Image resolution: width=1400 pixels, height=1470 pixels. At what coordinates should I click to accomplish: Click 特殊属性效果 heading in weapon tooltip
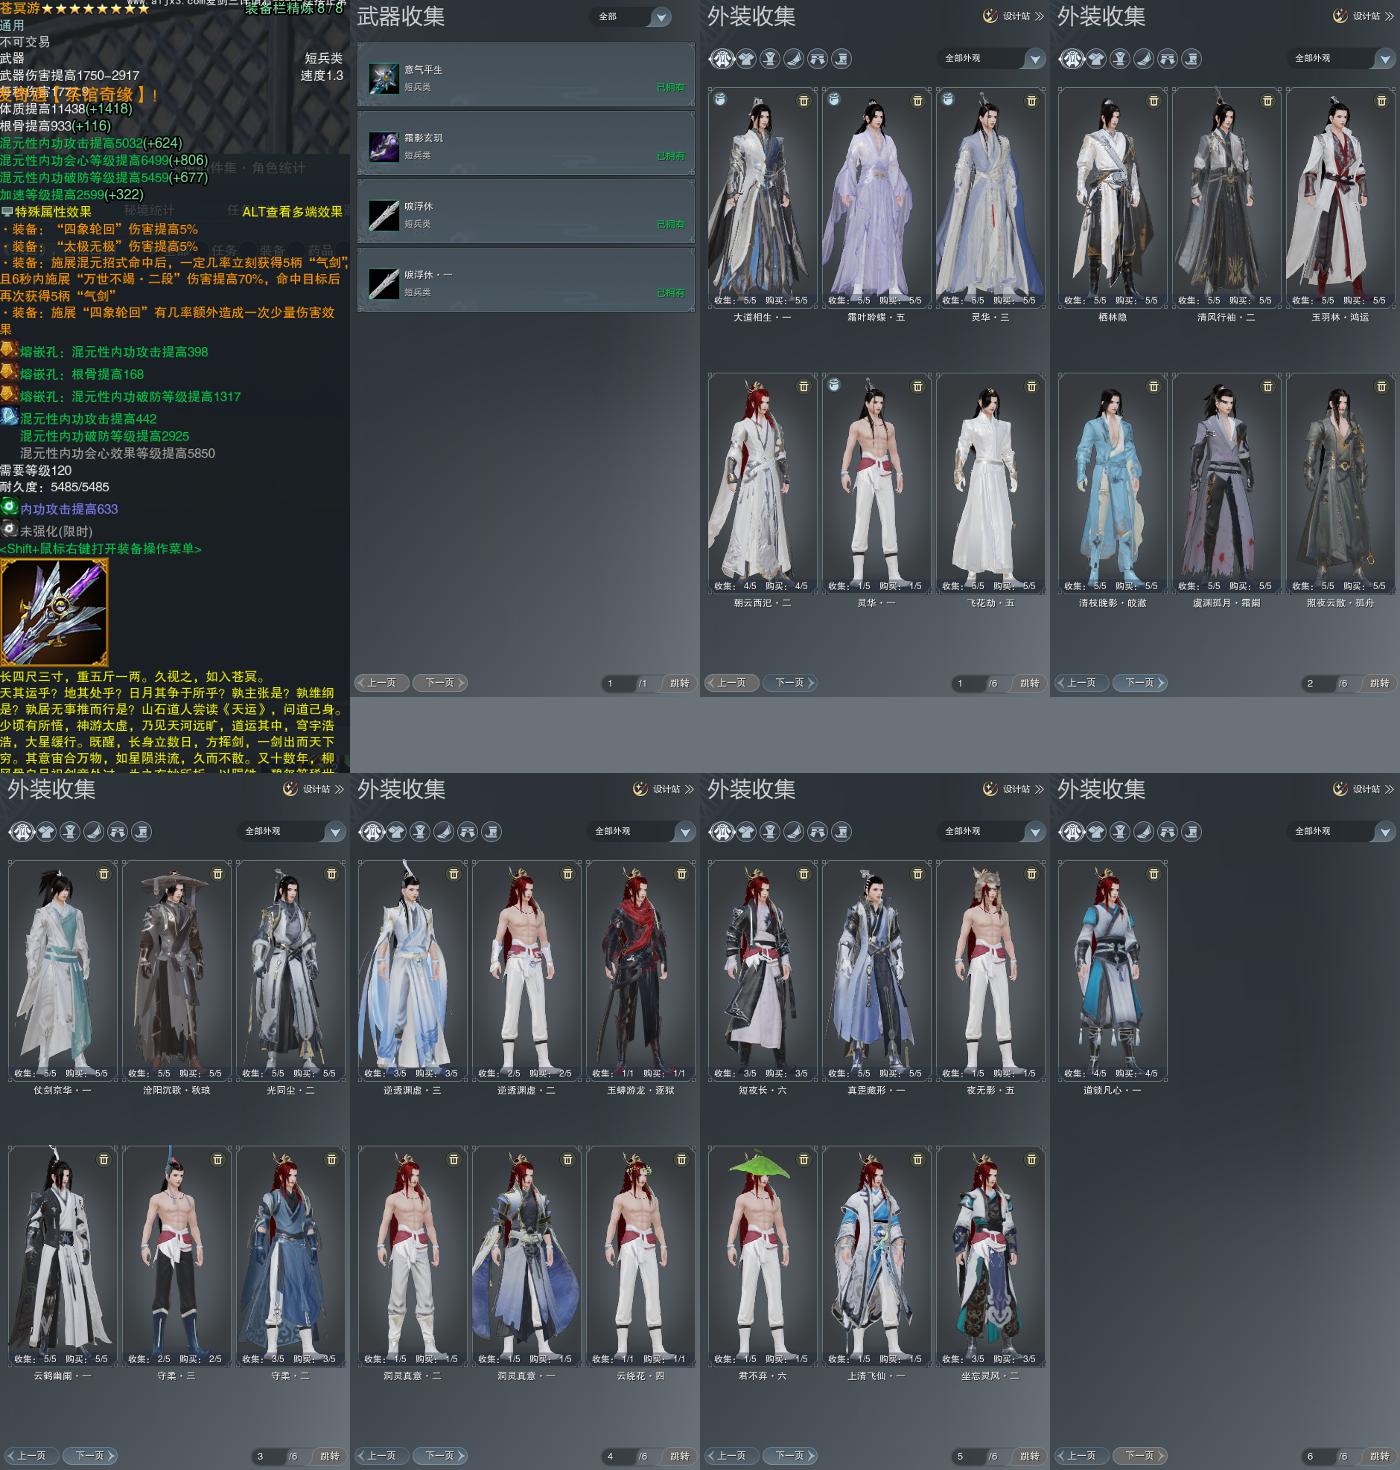(x=53, y=212)
